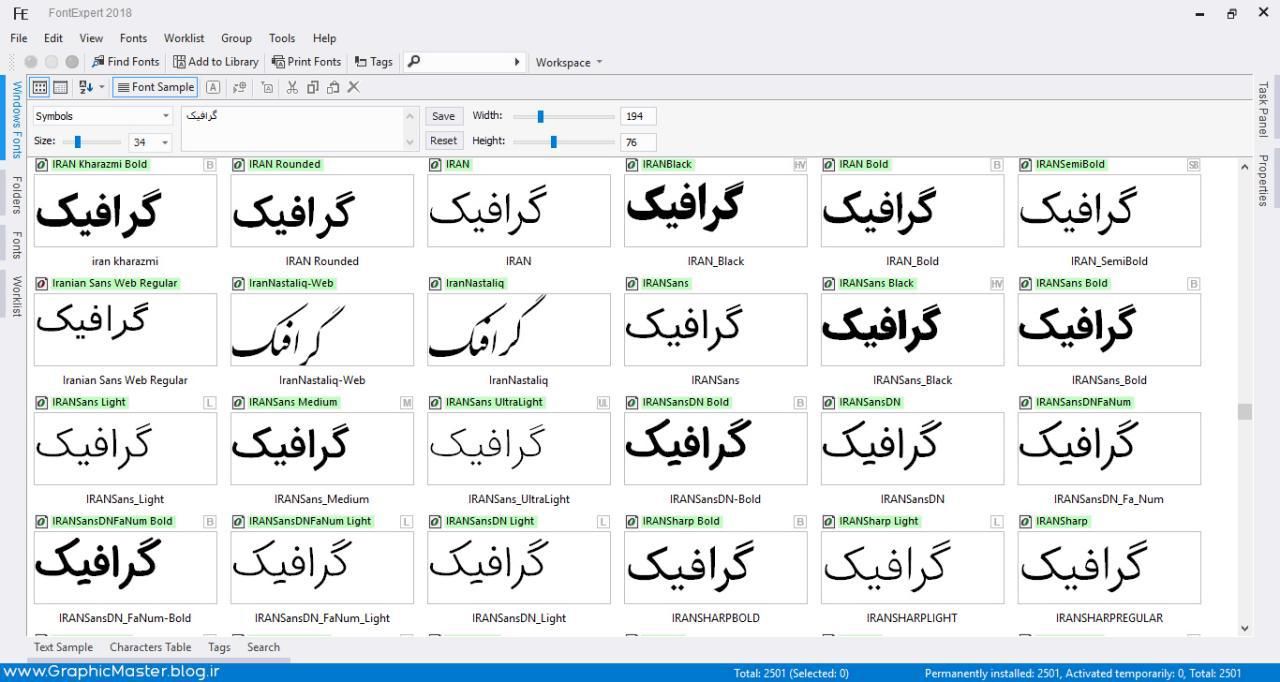Open the Symbols sample type dropdown
This screenshot has width=1280, height=682.
pos(102,116)
